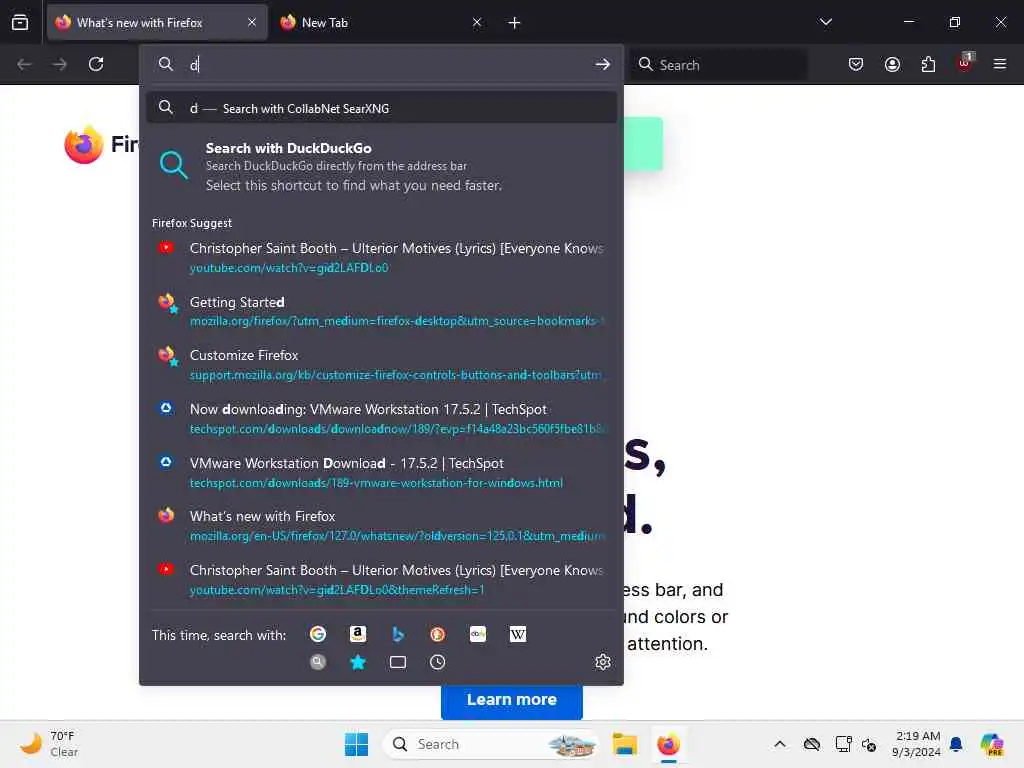Open the Windows Start menu
The image size is (1024, 768).
[357, 744]
